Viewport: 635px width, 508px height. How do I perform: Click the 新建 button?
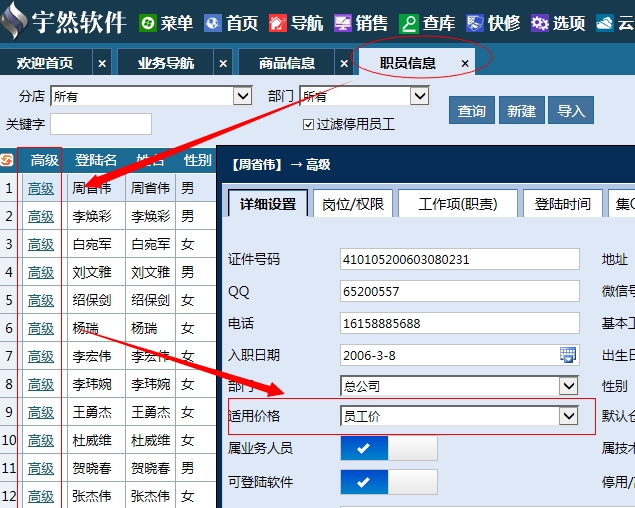coord(522,110)
